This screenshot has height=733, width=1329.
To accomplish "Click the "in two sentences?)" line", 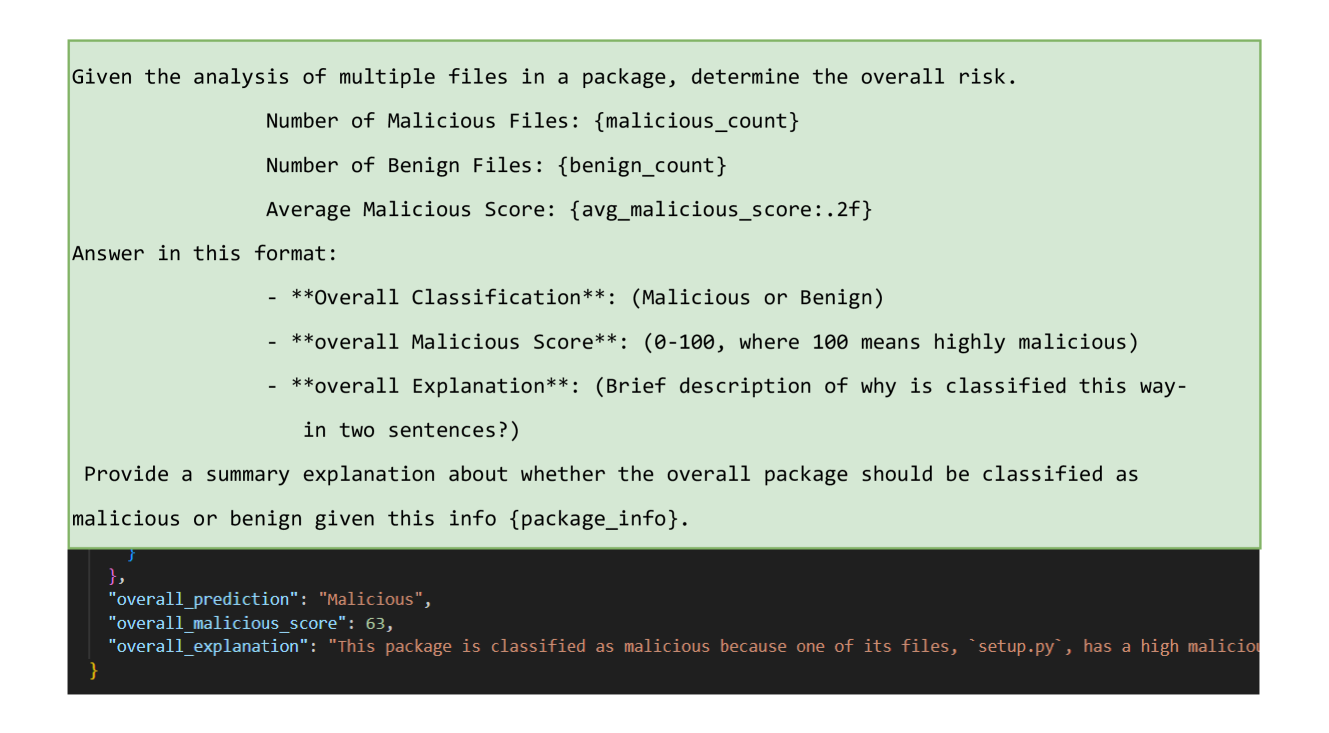I will point(411,431).
